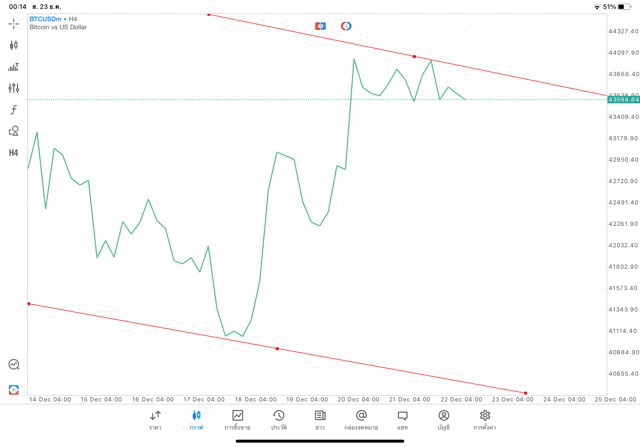640x447 pixels.
Task: Open the drawing objects shapes icon
Action: [13, 131]
